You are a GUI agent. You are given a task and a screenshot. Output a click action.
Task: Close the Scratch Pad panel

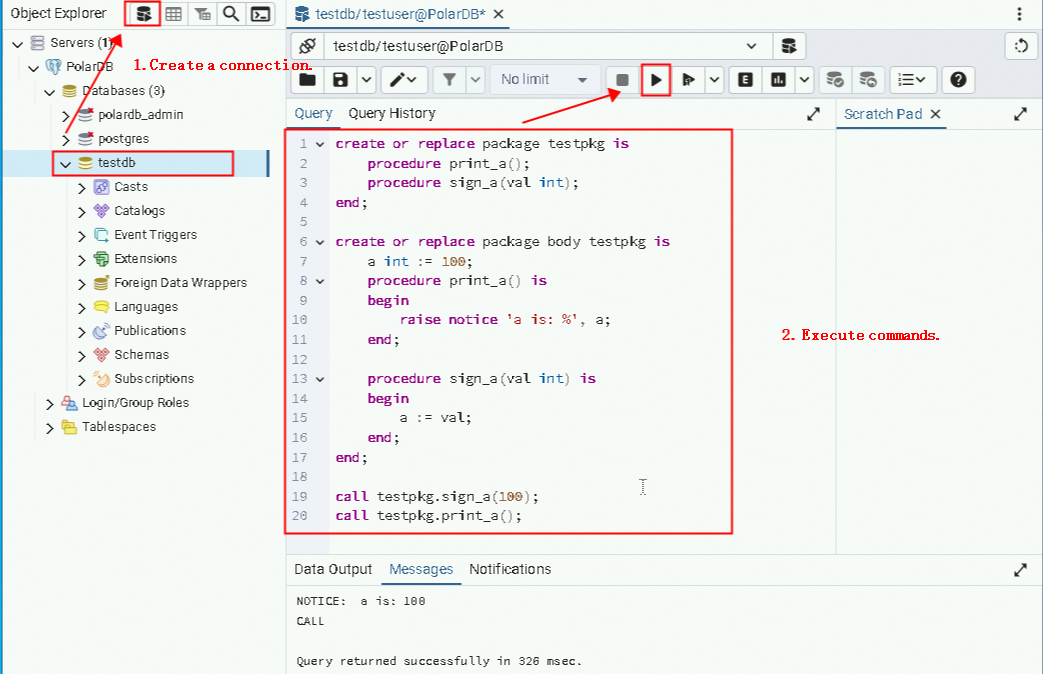click(936, 113)
